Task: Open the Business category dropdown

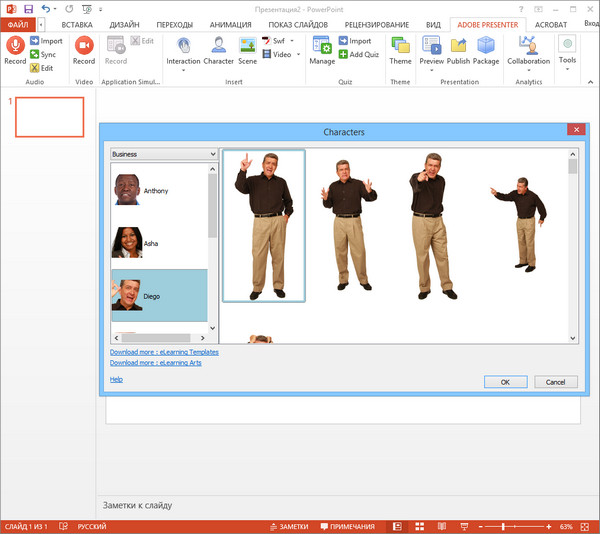Action: [x=164, y=154]
